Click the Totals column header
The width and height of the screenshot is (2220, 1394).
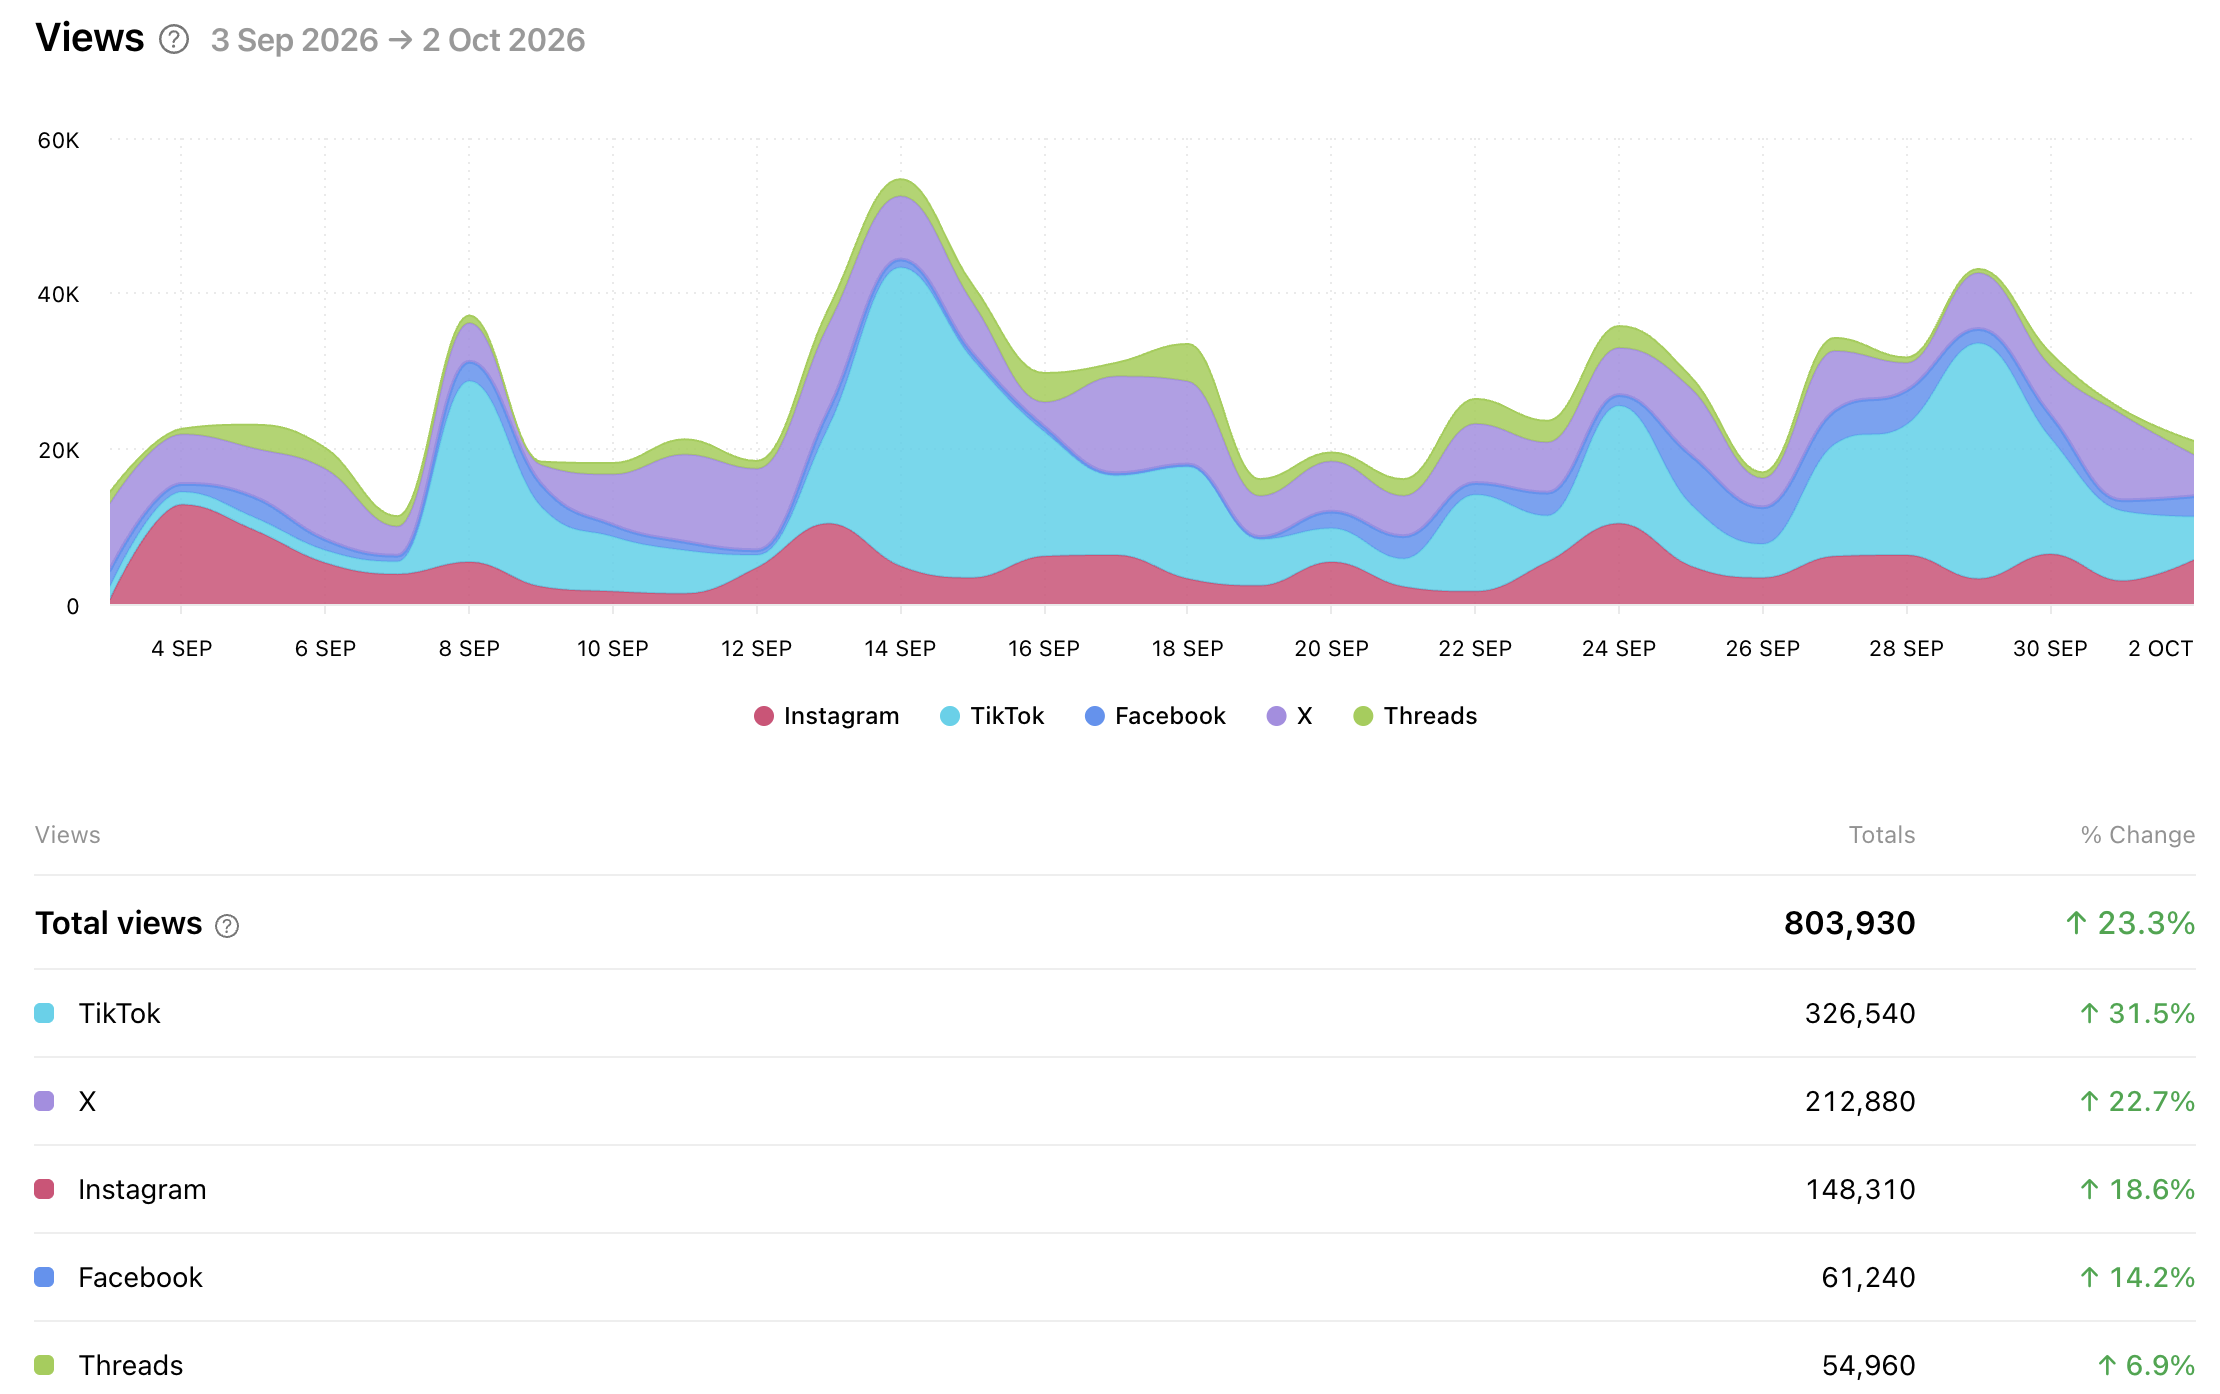[1882, 835]
